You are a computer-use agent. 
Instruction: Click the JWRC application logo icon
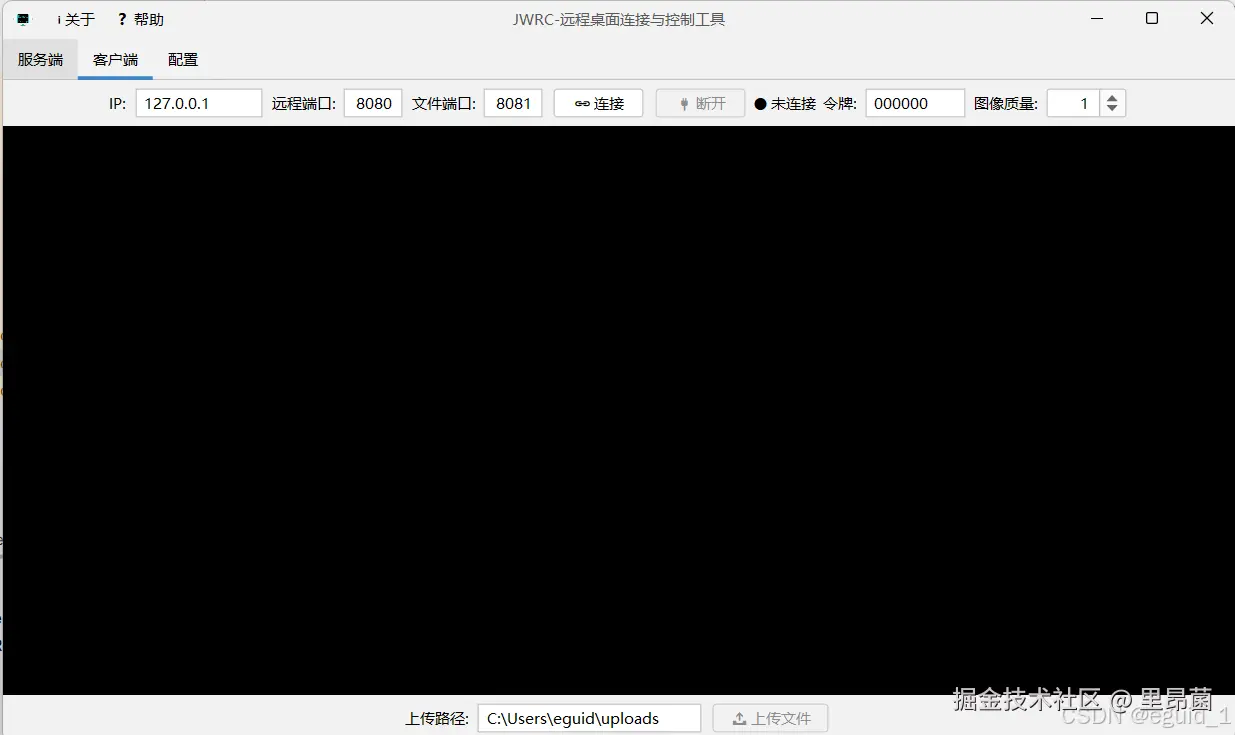tap(22, 18)
